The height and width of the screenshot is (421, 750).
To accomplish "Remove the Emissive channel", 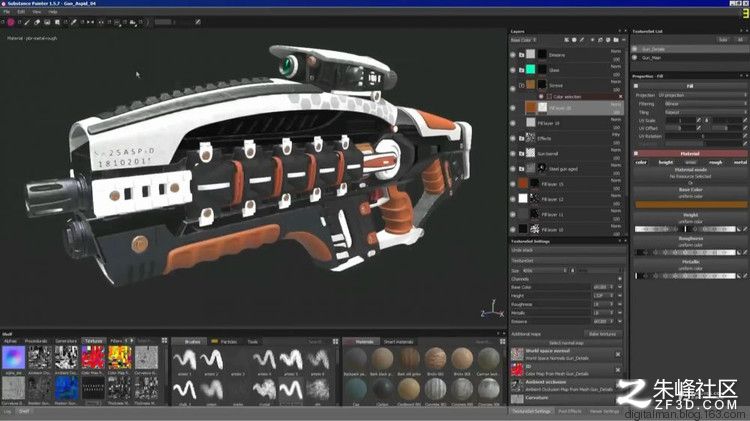I will (620, 321).
